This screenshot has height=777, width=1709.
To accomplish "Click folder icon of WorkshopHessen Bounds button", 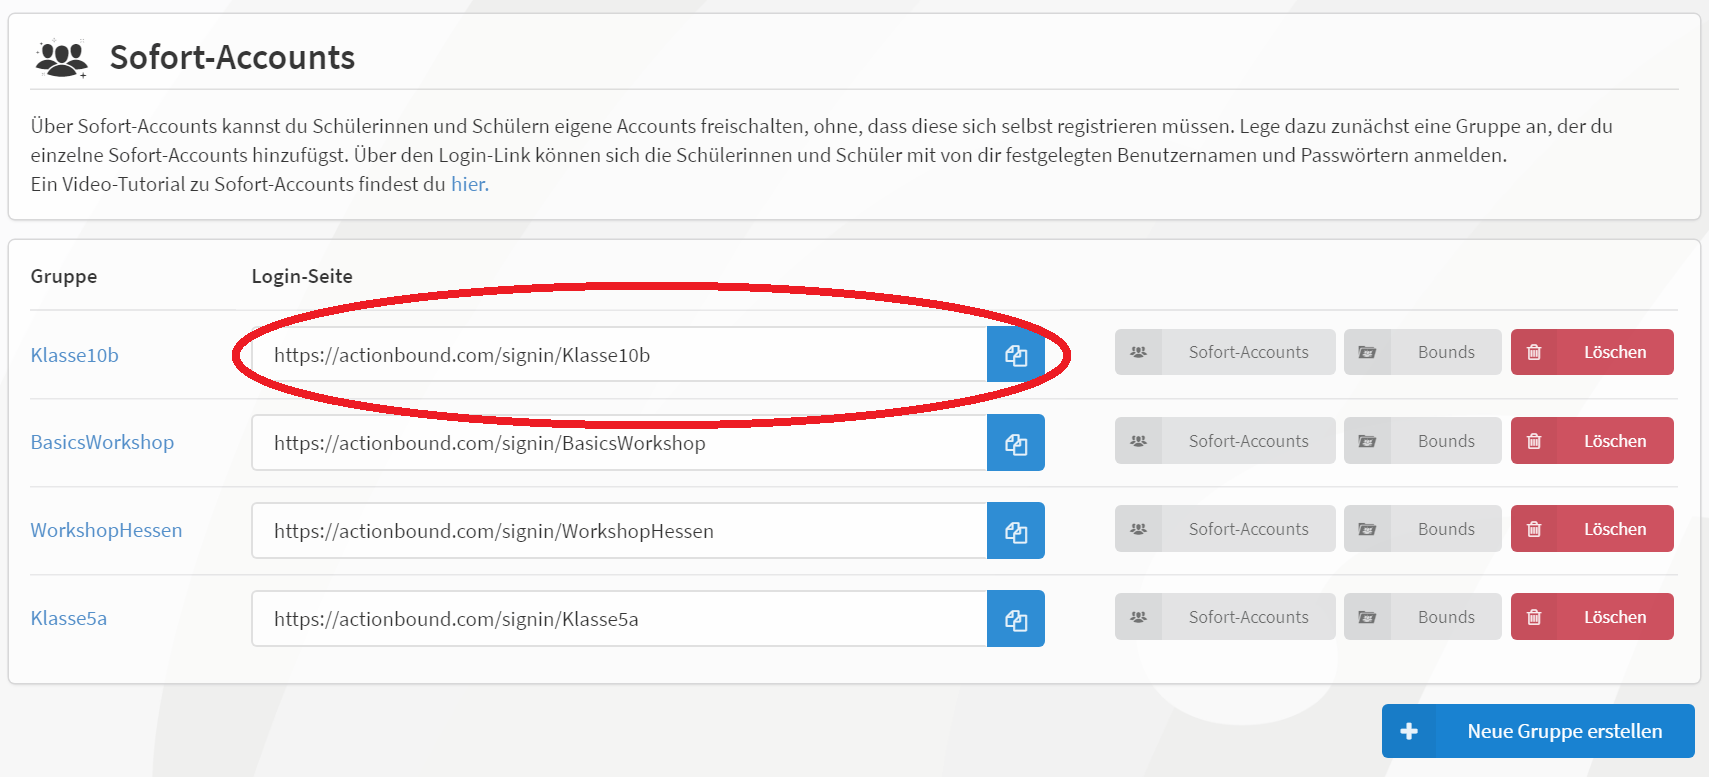I will click(x=1367, y=529).
